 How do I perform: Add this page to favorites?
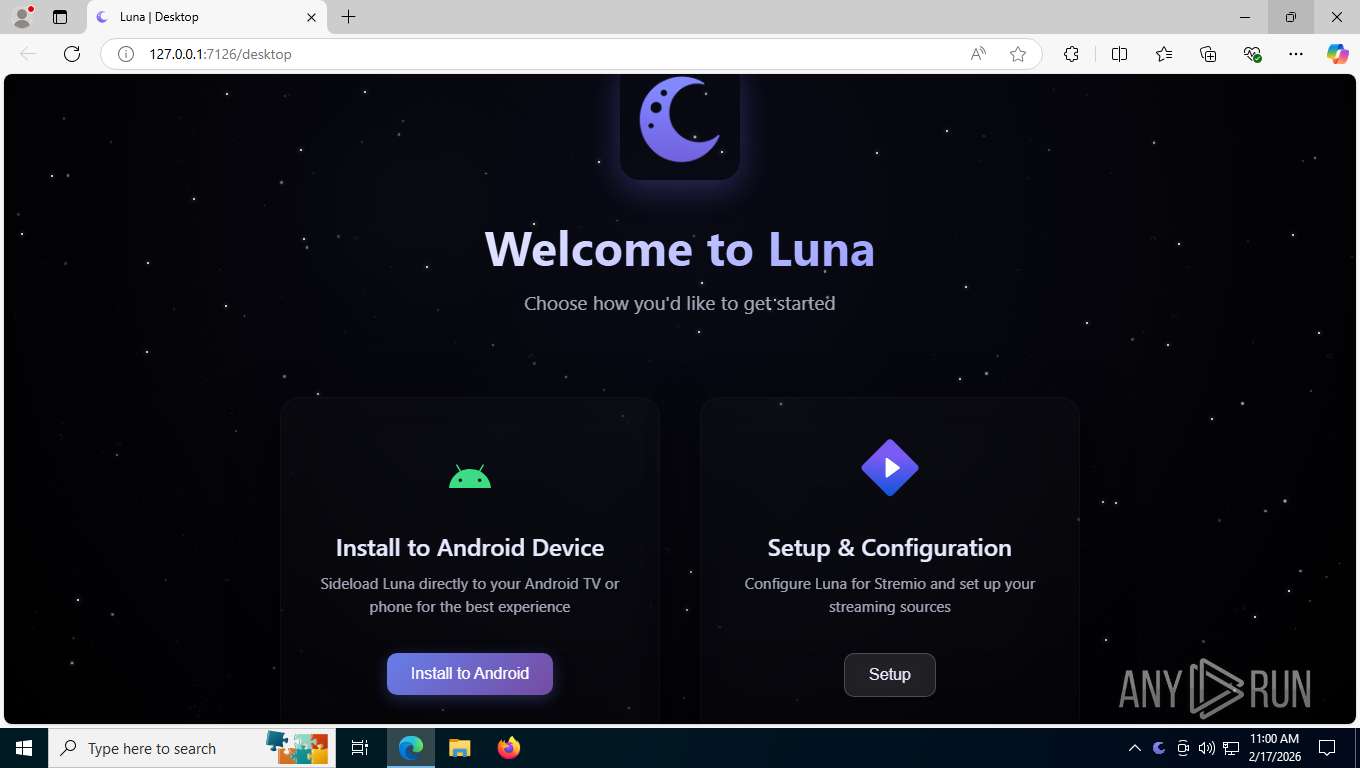pos(1018,54)
